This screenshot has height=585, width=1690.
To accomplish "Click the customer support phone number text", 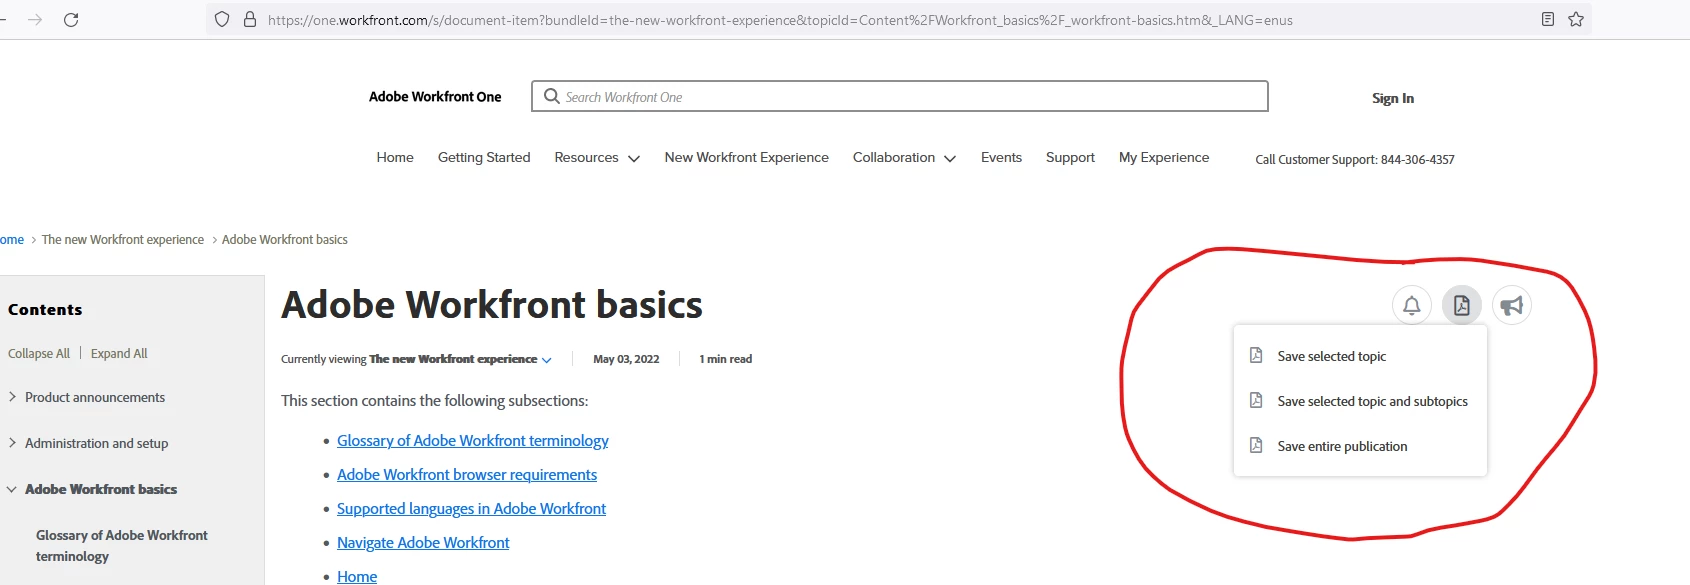I will (1355, 160).
